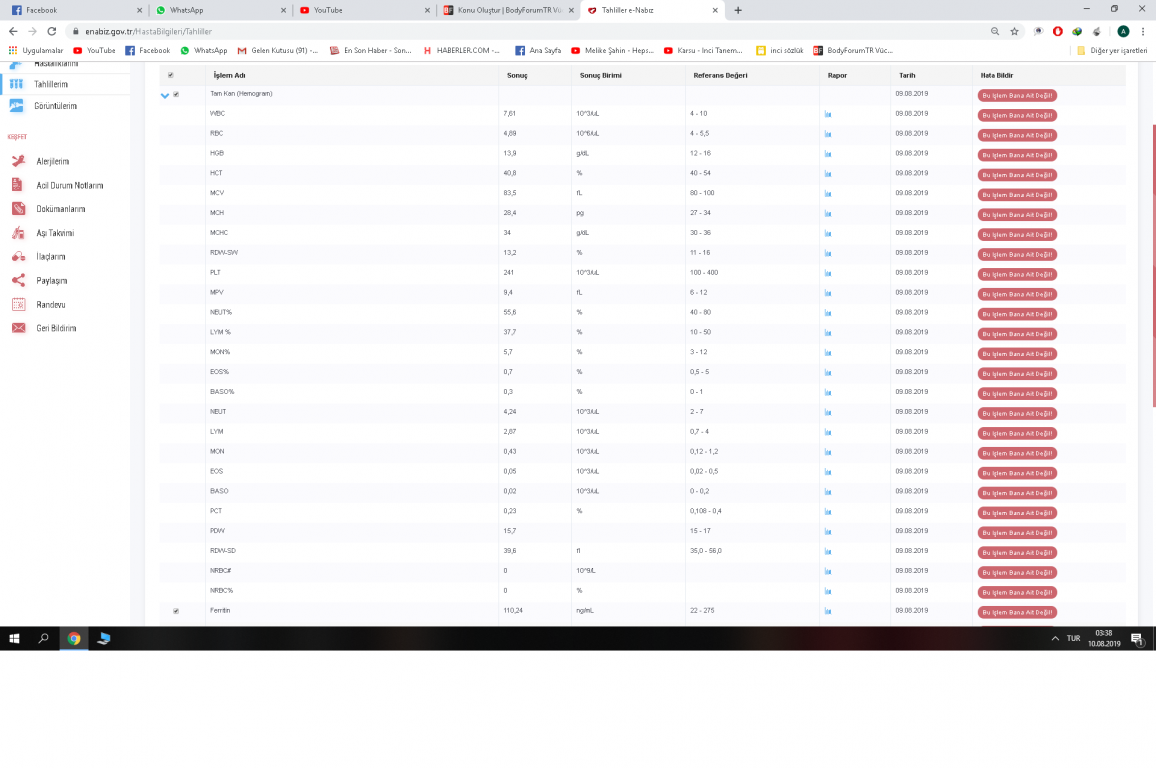This screenshot has width=1156, height=768.
Task: Bookmark this page with the star icon
Action: pos(1014,32)
